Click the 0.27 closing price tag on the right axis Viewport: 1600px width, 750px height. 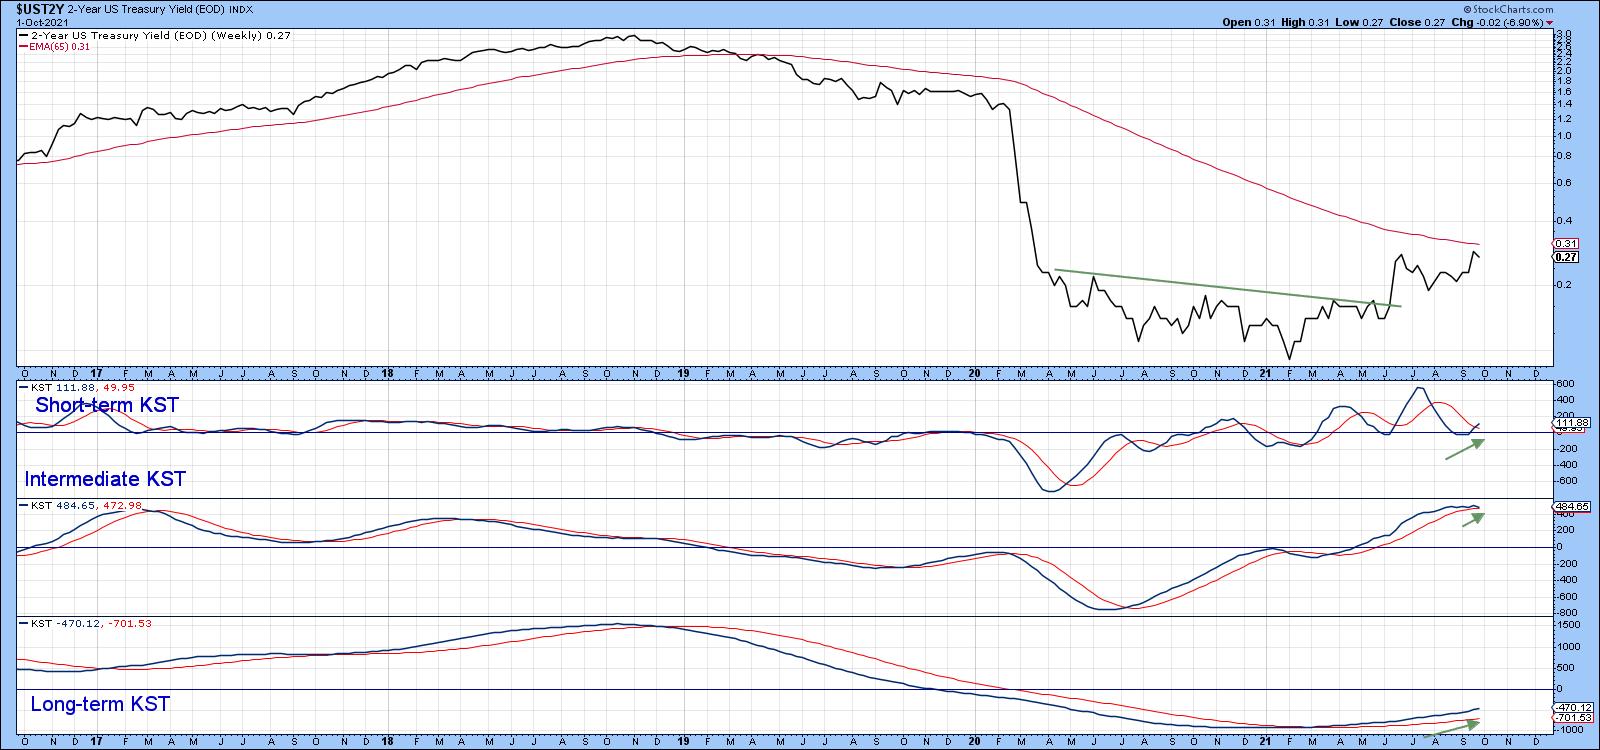click(1566, 257)
